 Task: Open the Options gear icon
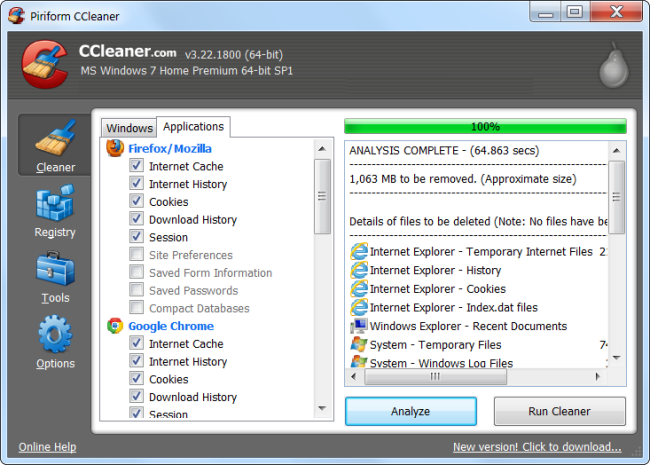click(x=55, y=334)
